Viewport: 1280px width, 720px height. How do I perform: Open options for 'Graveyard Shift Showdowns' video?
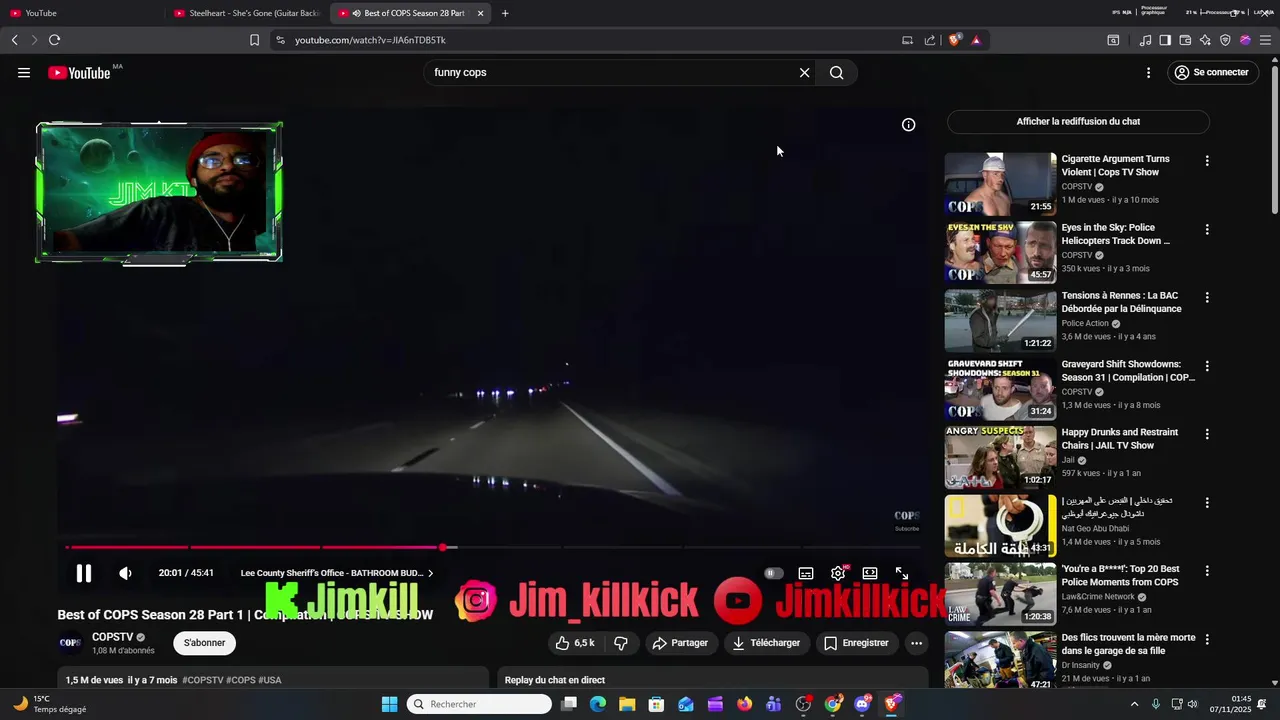pos(1207,366)
